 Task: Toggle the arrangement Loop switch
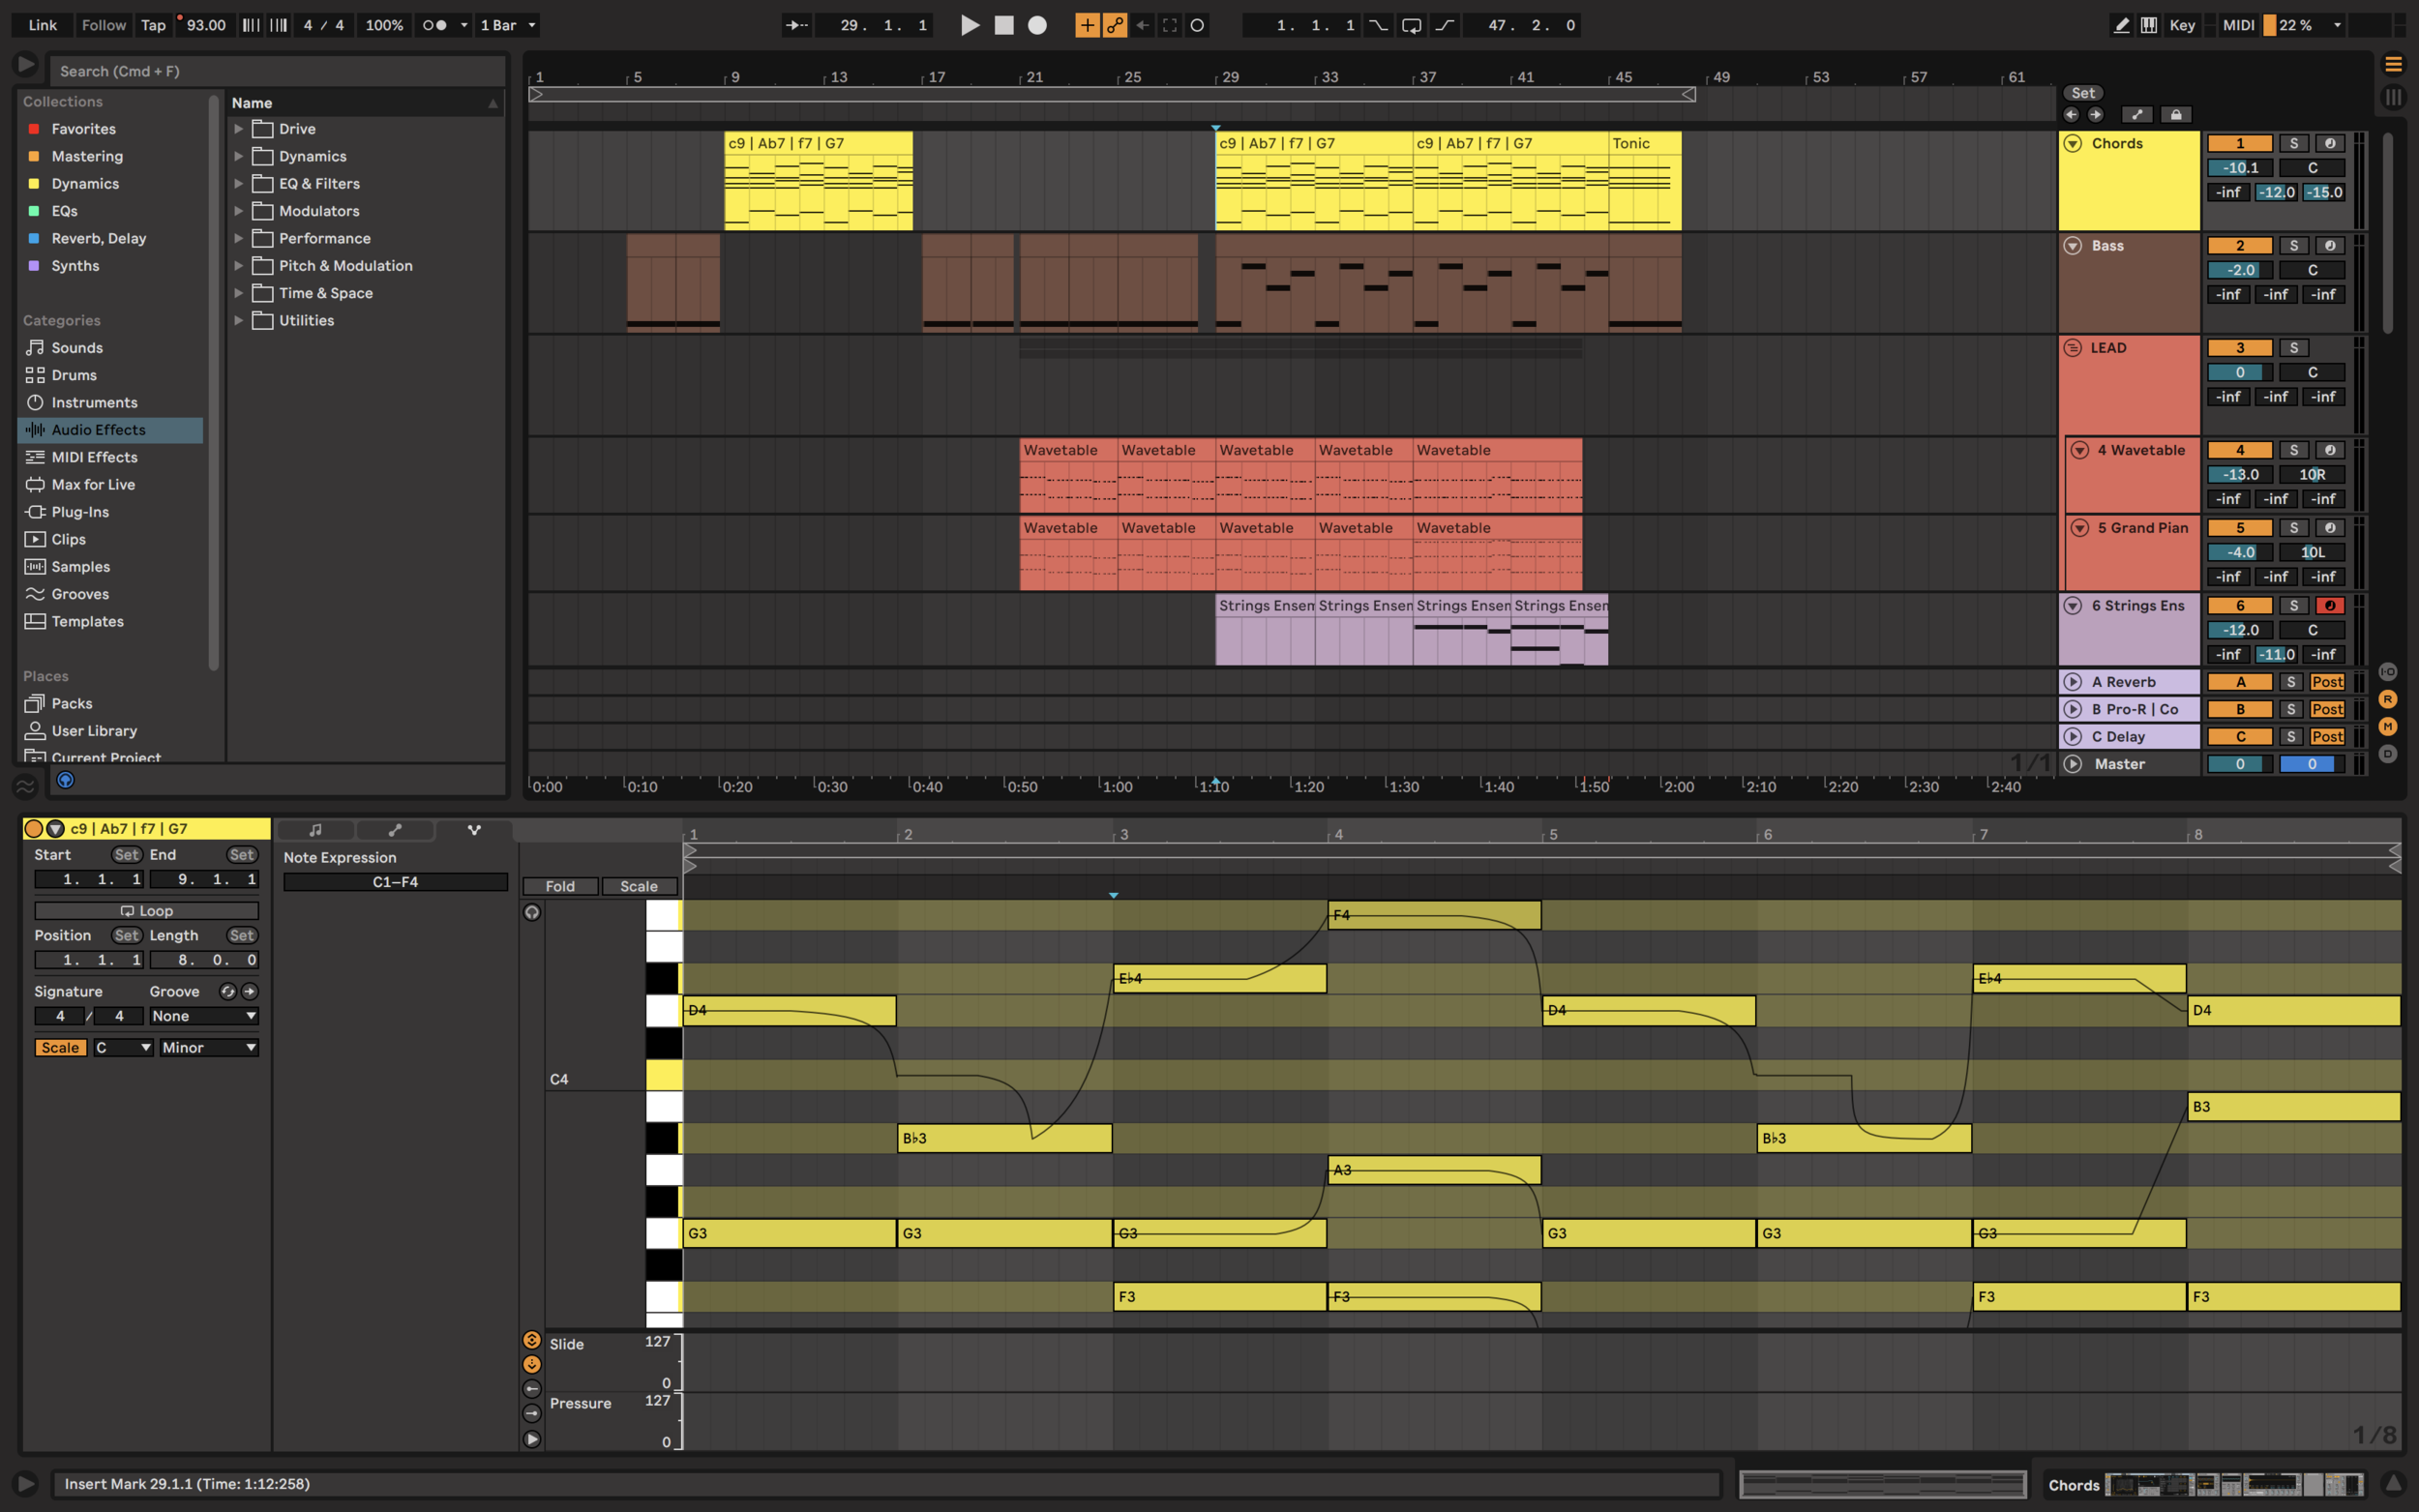tap(1411, 25)
